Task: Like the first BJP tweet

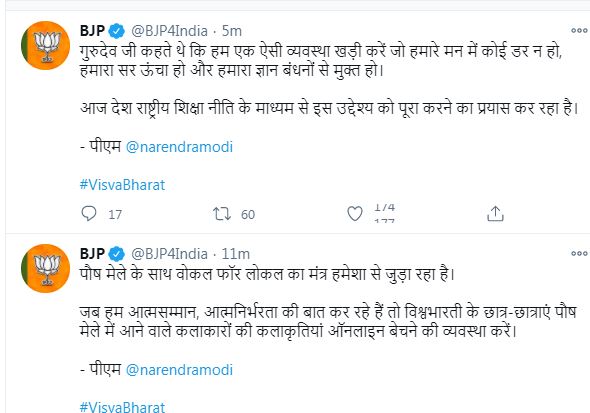Action: click(x=354, y=214)
